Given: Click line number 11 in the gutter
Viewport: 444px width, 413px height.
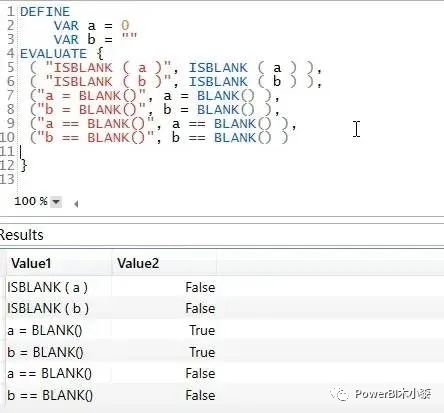Looking at the screenshot, I should pos(7,152).
